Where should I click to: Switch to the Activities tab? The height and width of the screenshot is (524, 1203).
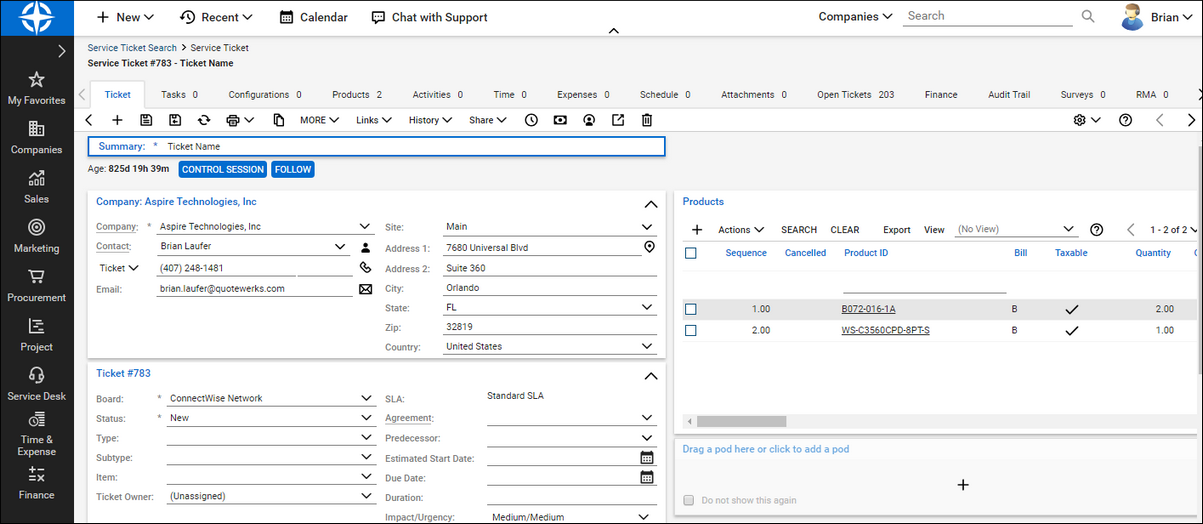click(436, 95)
